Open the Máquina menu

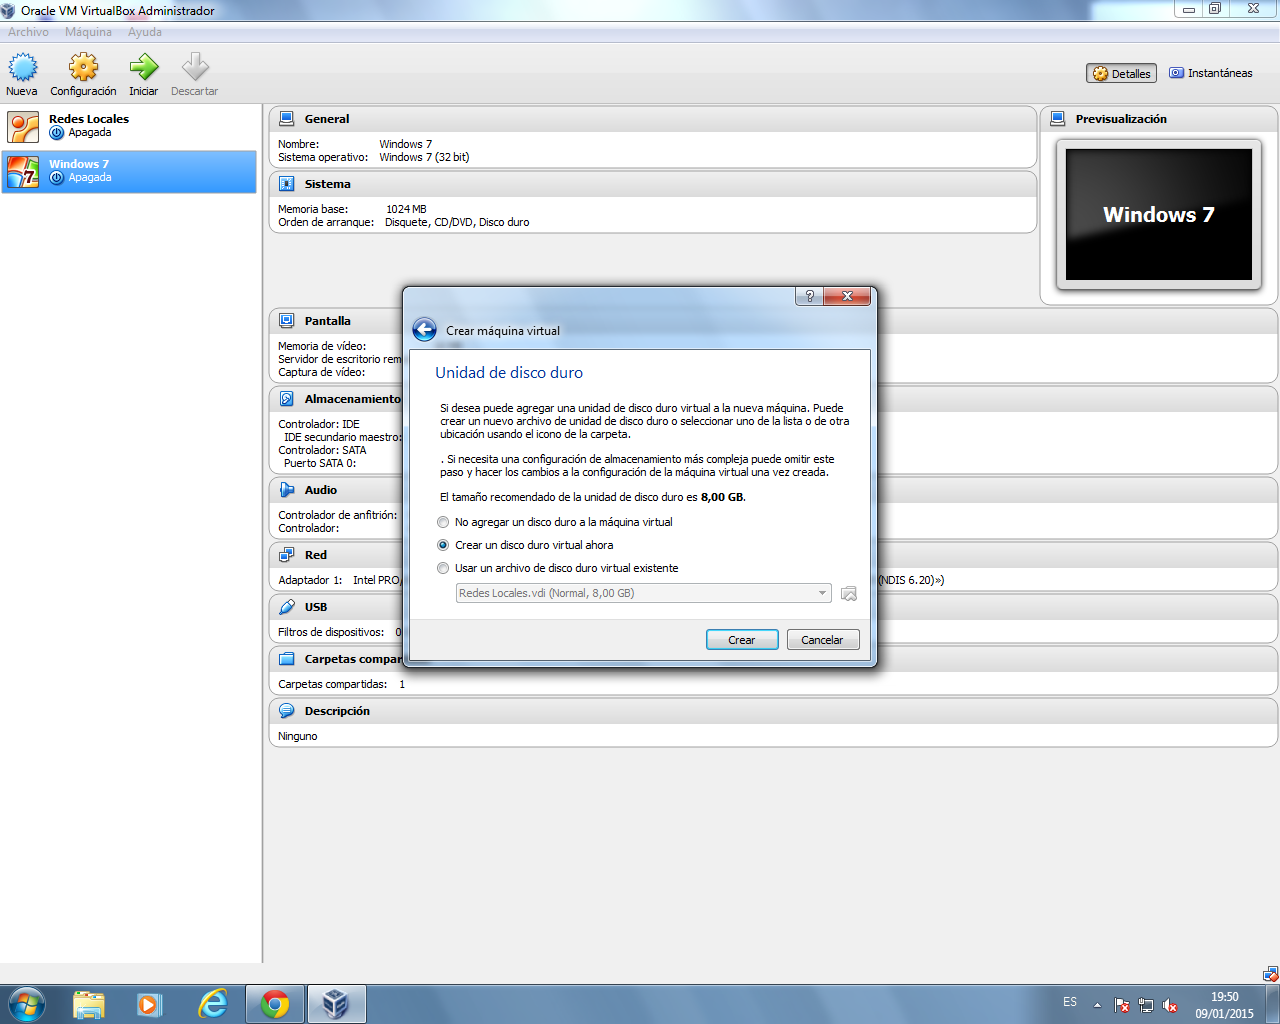pos(89,32)
